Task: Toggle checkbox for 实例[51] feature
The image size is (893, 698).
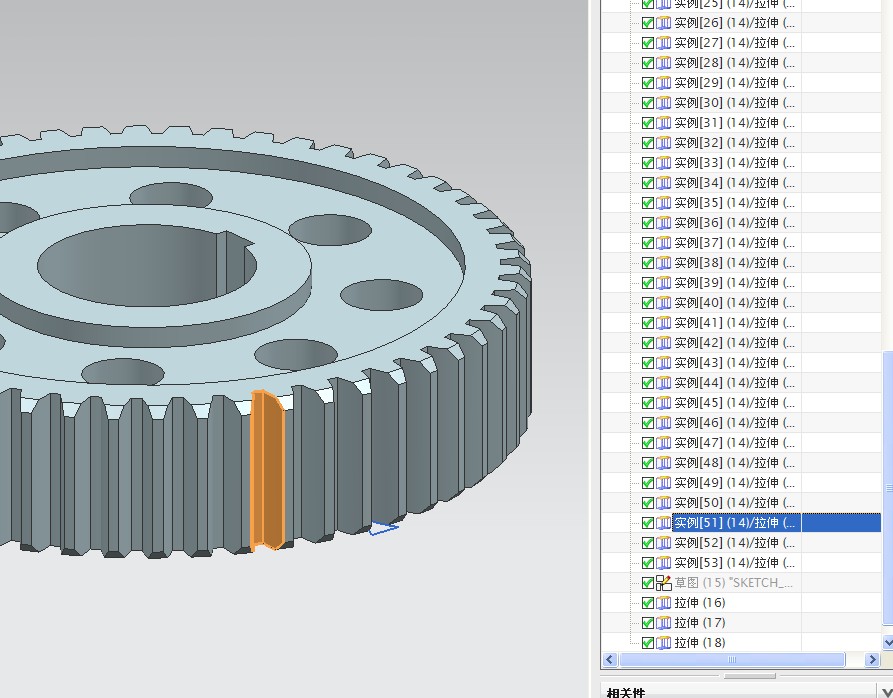Action: [x=648, y=523]
